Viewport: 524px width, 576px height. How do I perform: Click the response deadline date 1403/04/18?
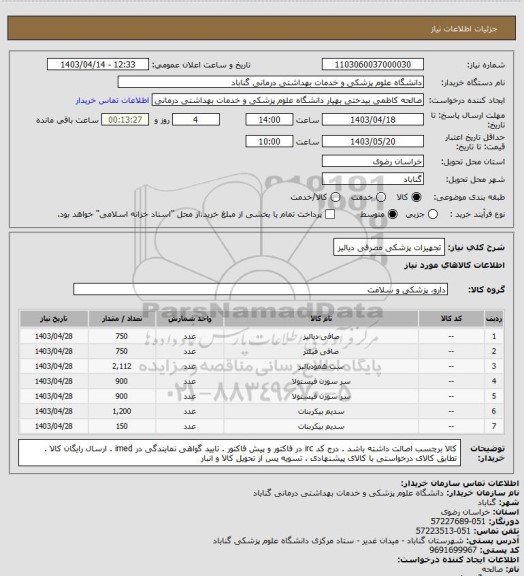click(x=373, y=120)
